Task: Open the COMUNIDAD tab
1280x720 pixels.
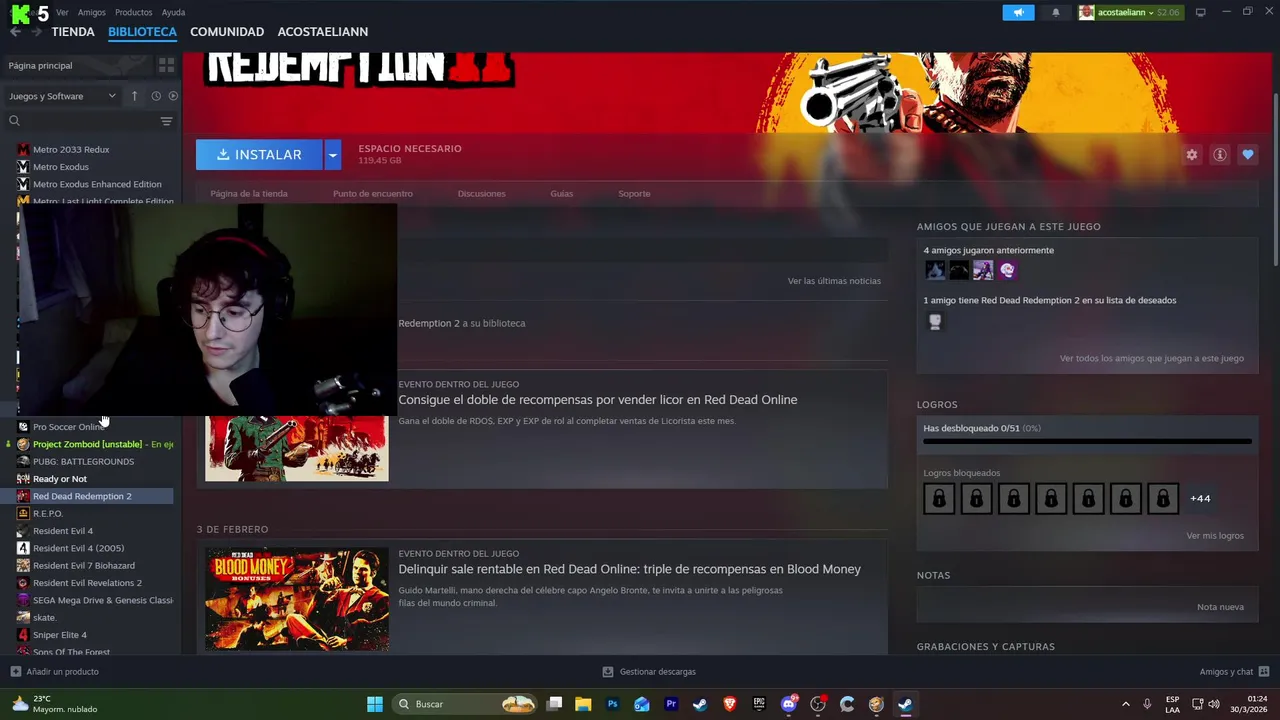Action: pos(227,32)
